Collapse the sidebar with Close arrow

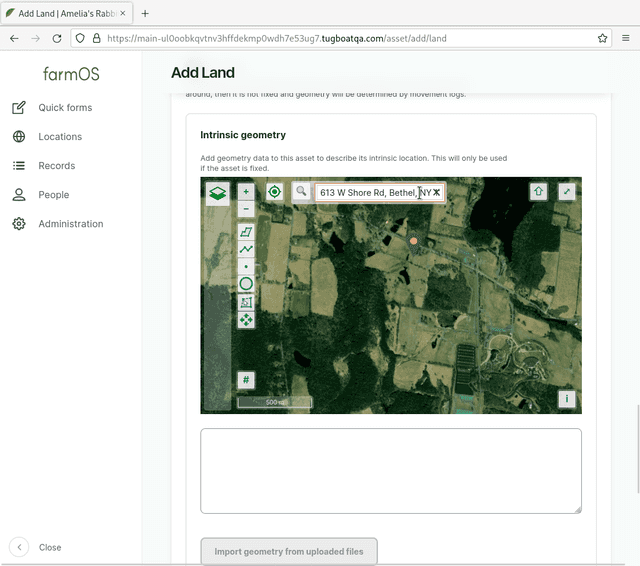tap(19, 547)
